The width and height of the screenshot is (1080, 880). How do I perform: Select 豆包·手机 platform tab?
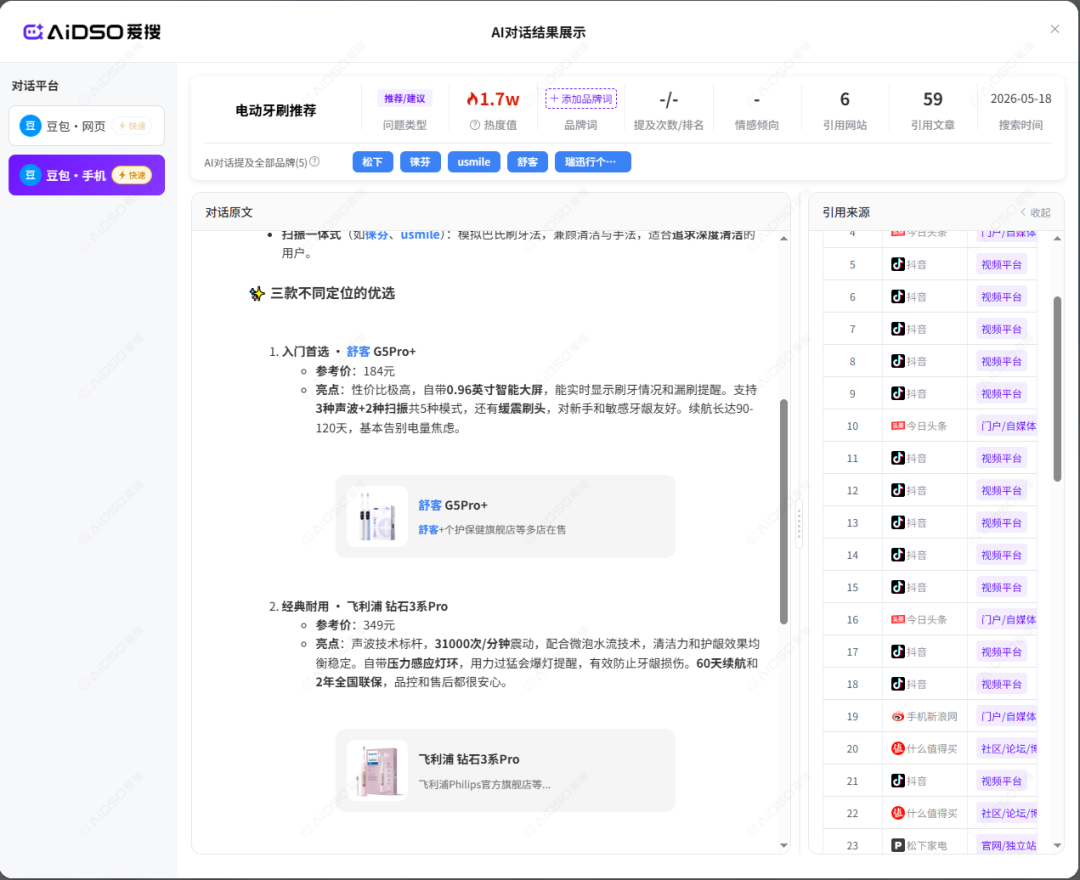pyautogui.click(x=87, y=175)
